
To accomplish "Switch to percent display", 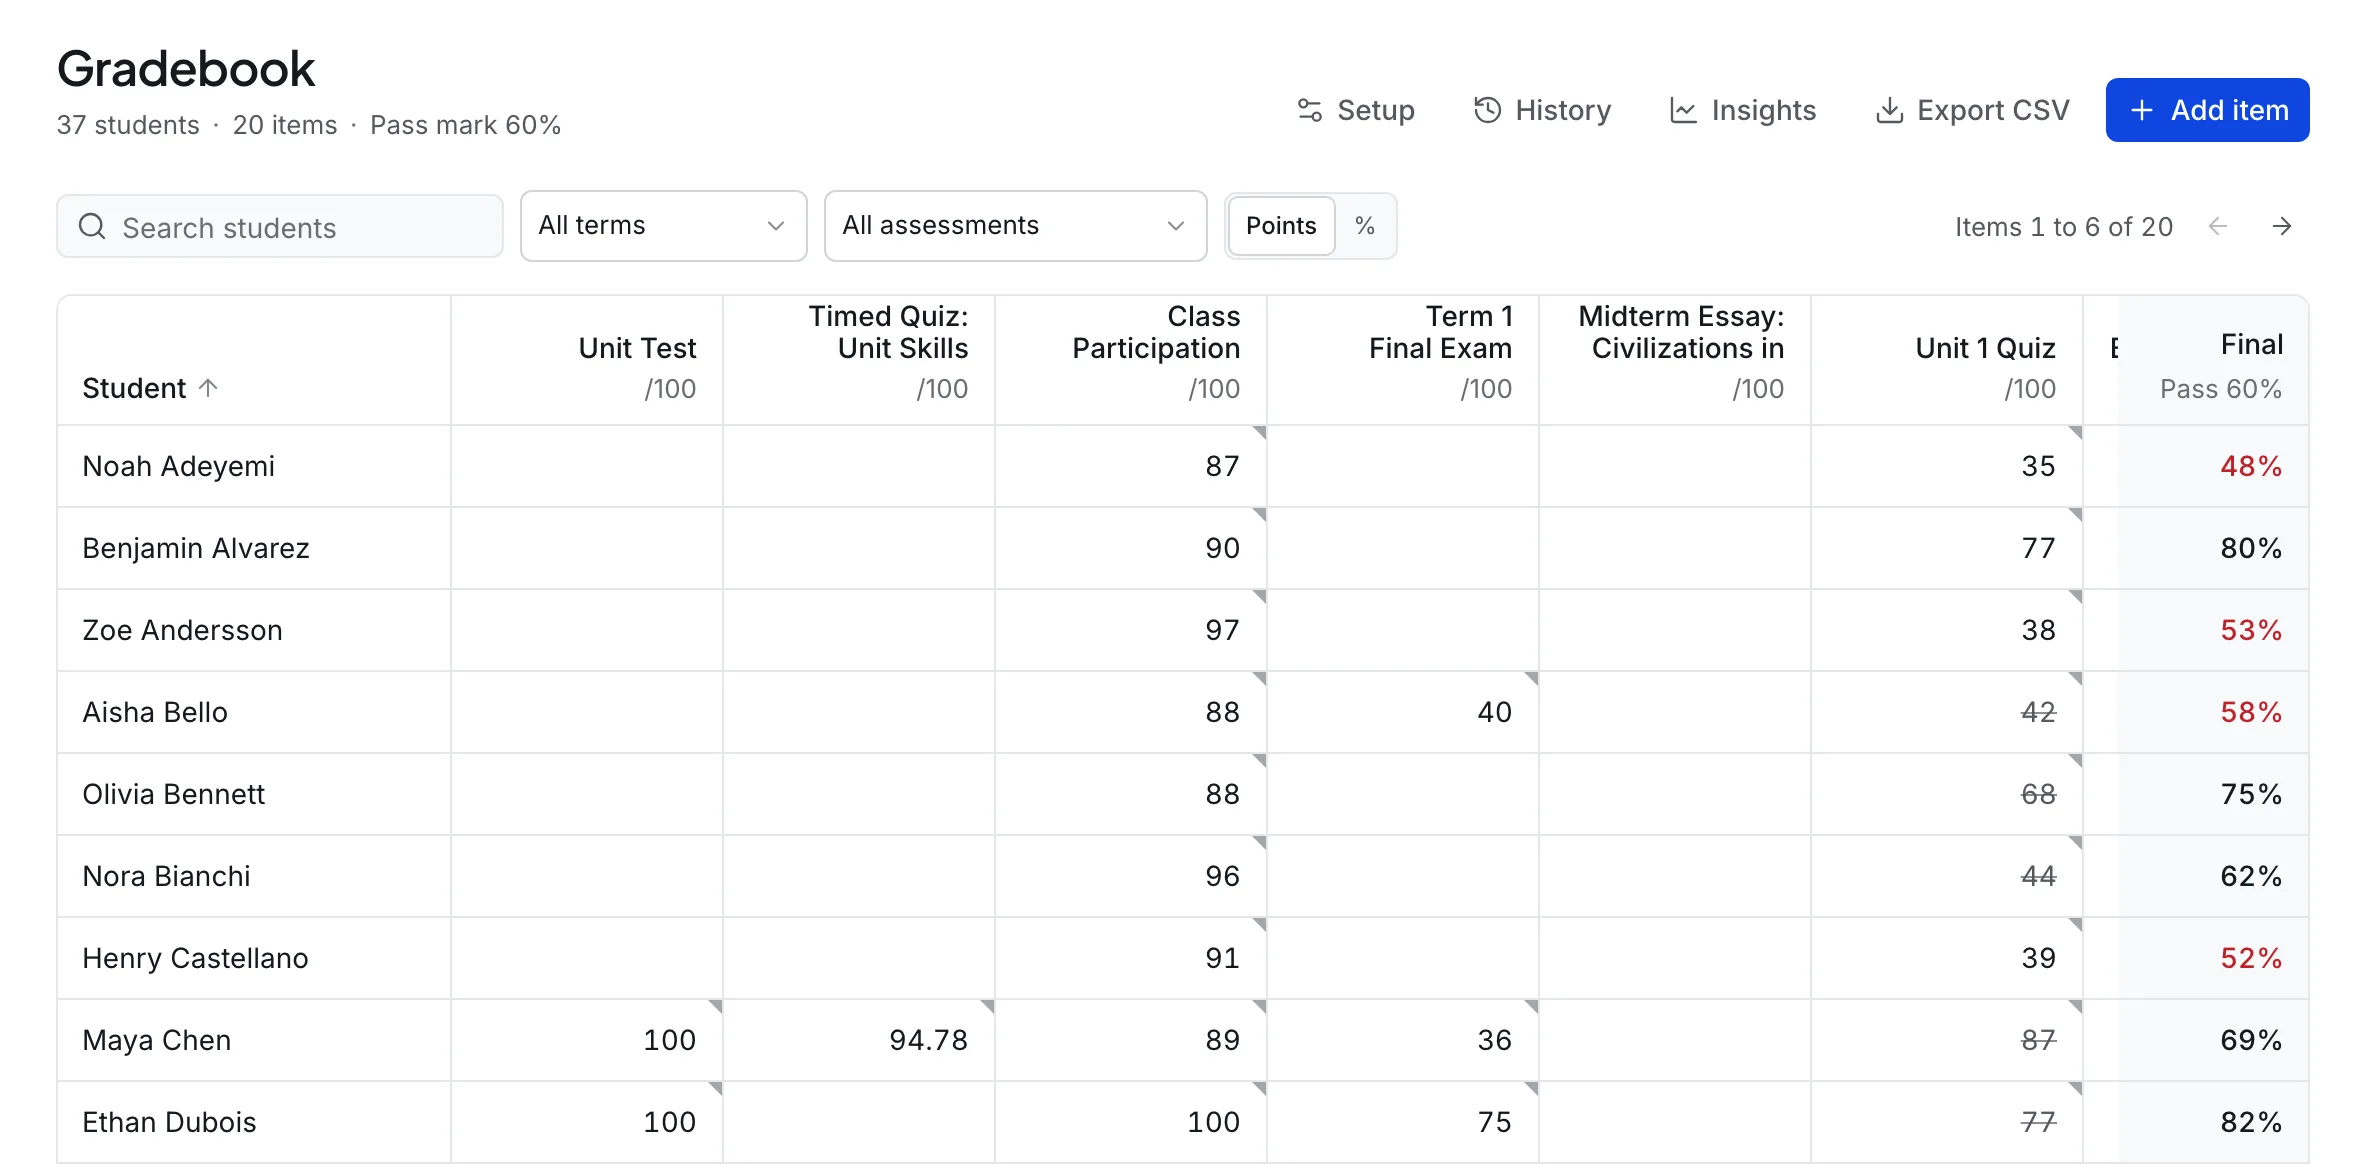I will click(1365, 226).
